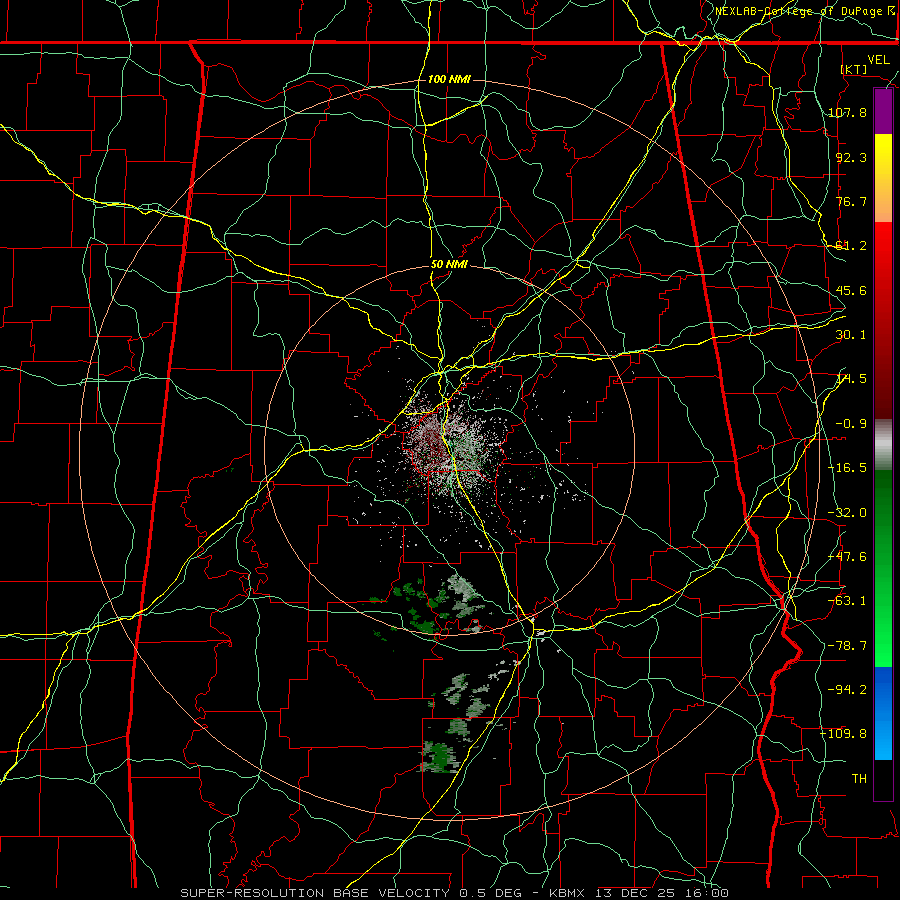Screen dimensions: 900x900
Task: Click the 30.1 legend value
Action: [851, 335]
